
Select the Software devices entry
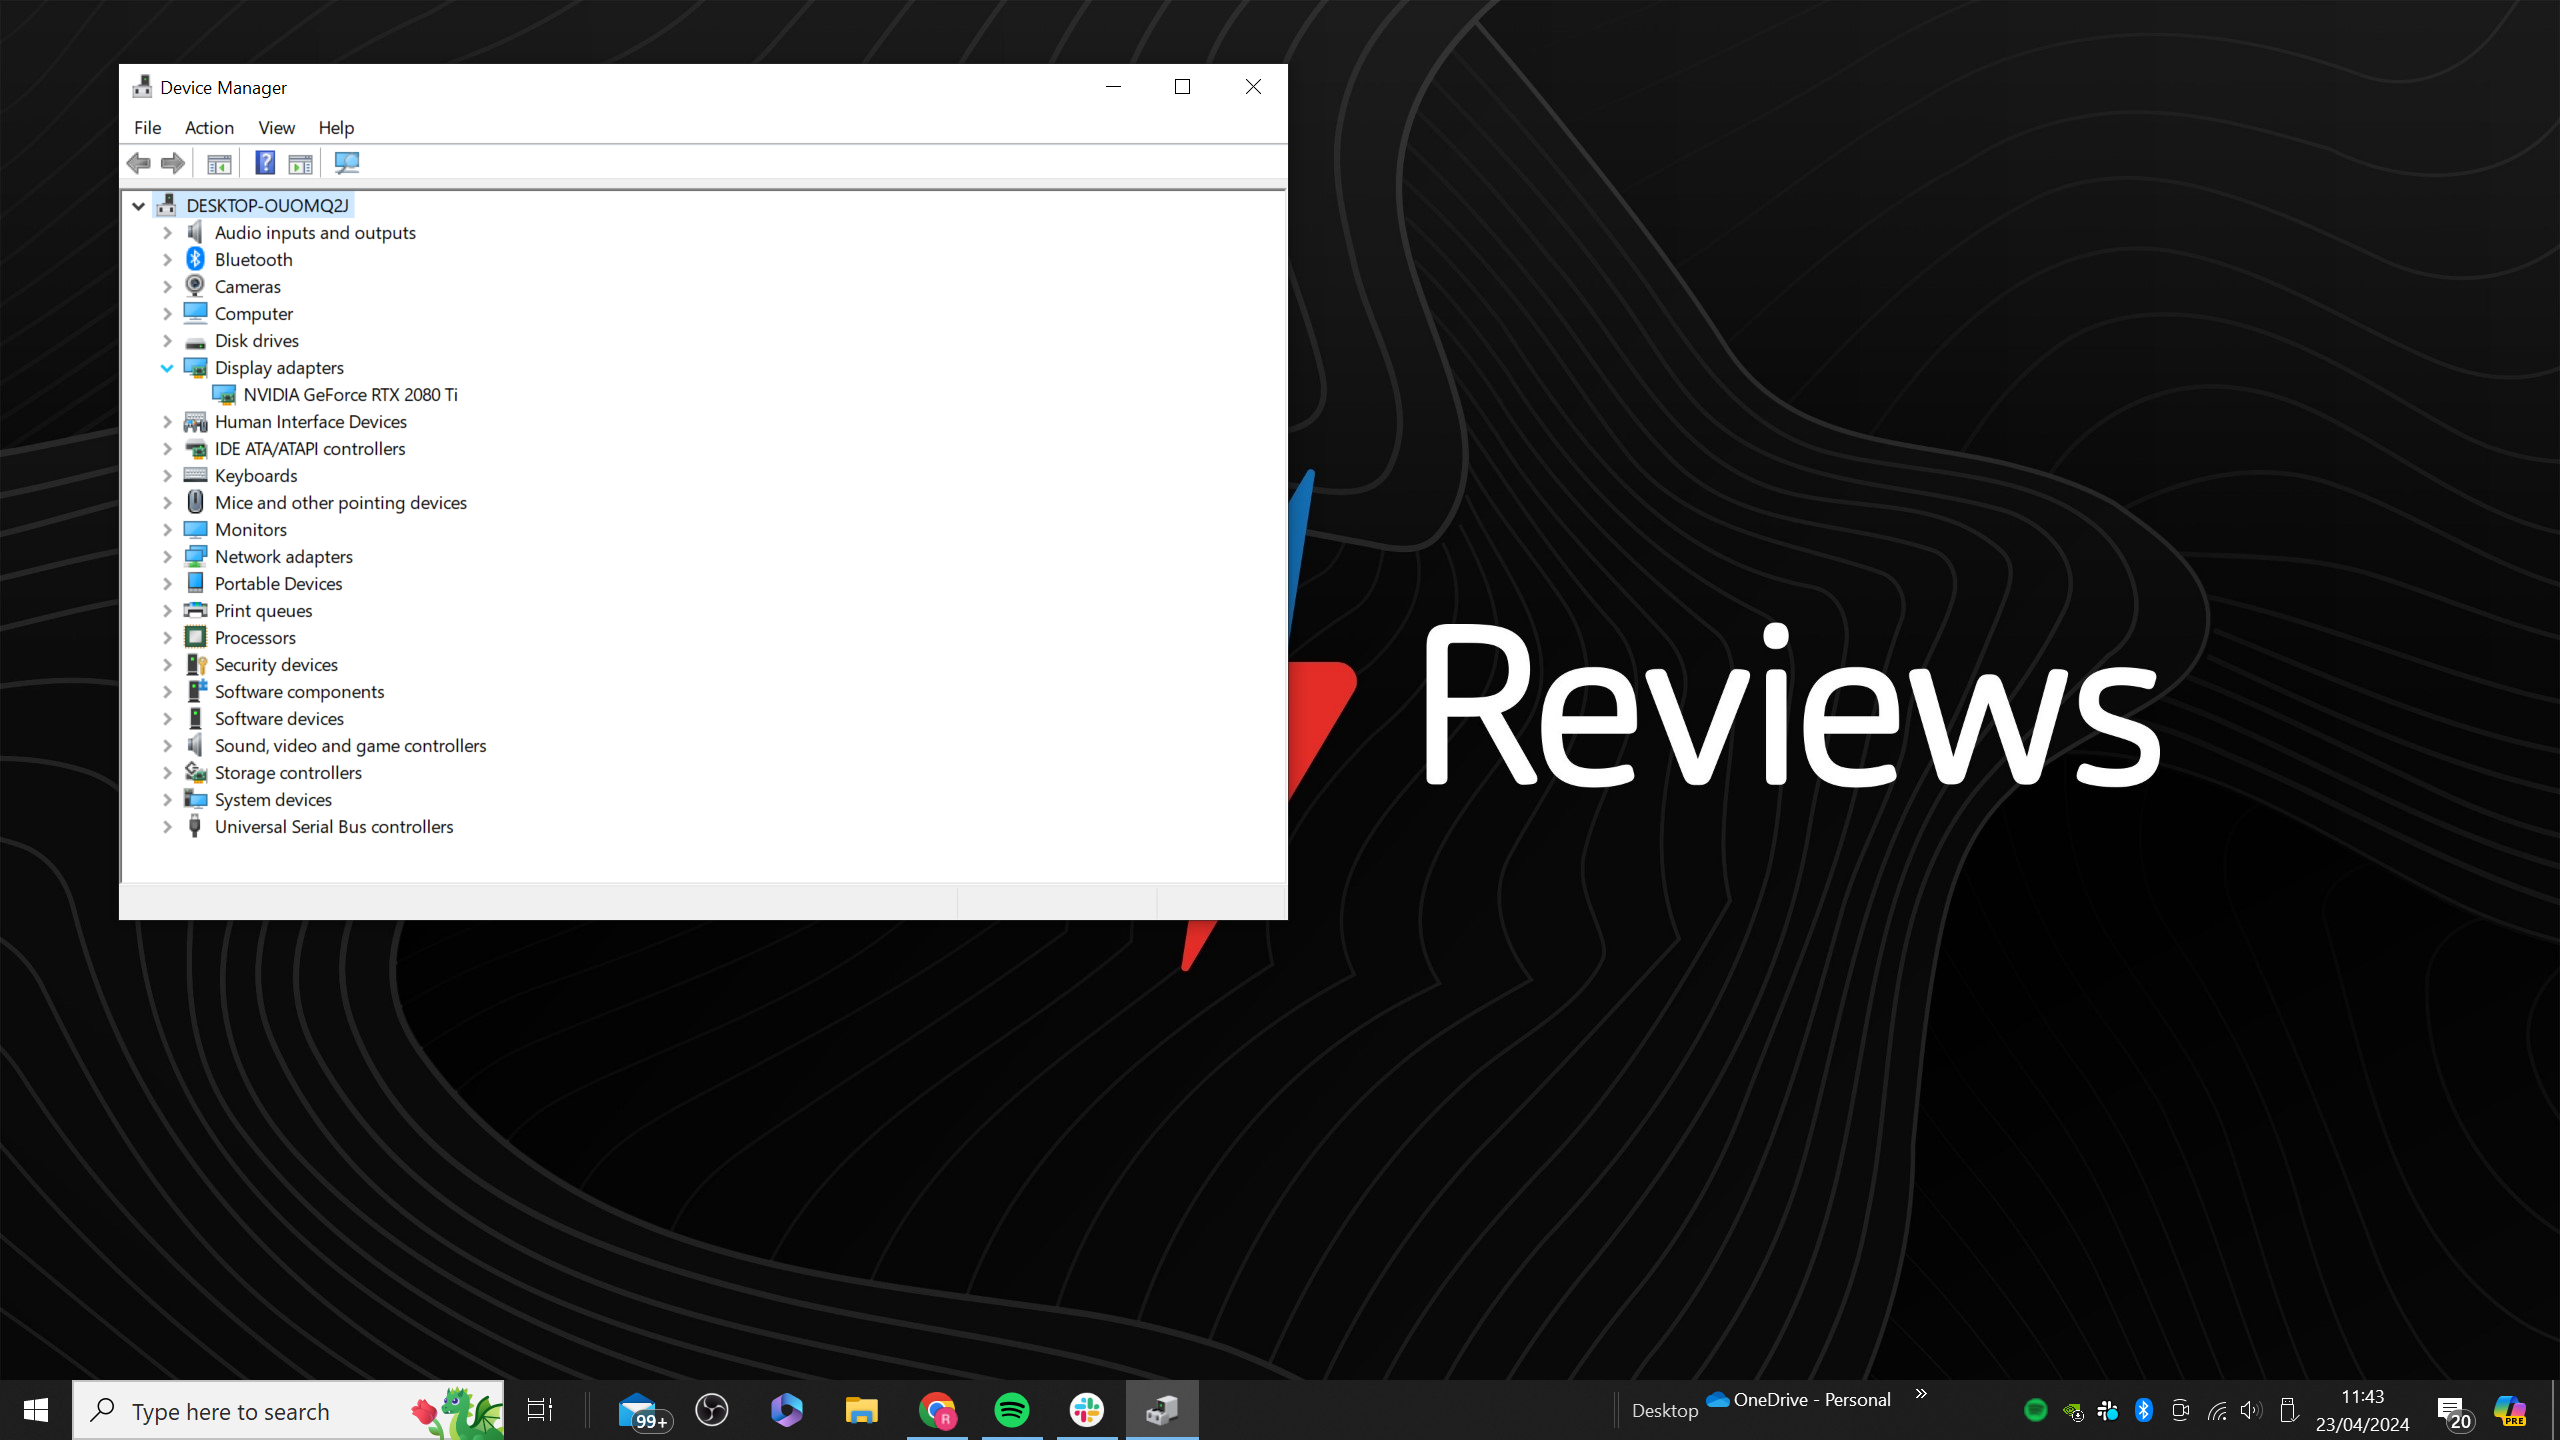[x=279, y=718]
